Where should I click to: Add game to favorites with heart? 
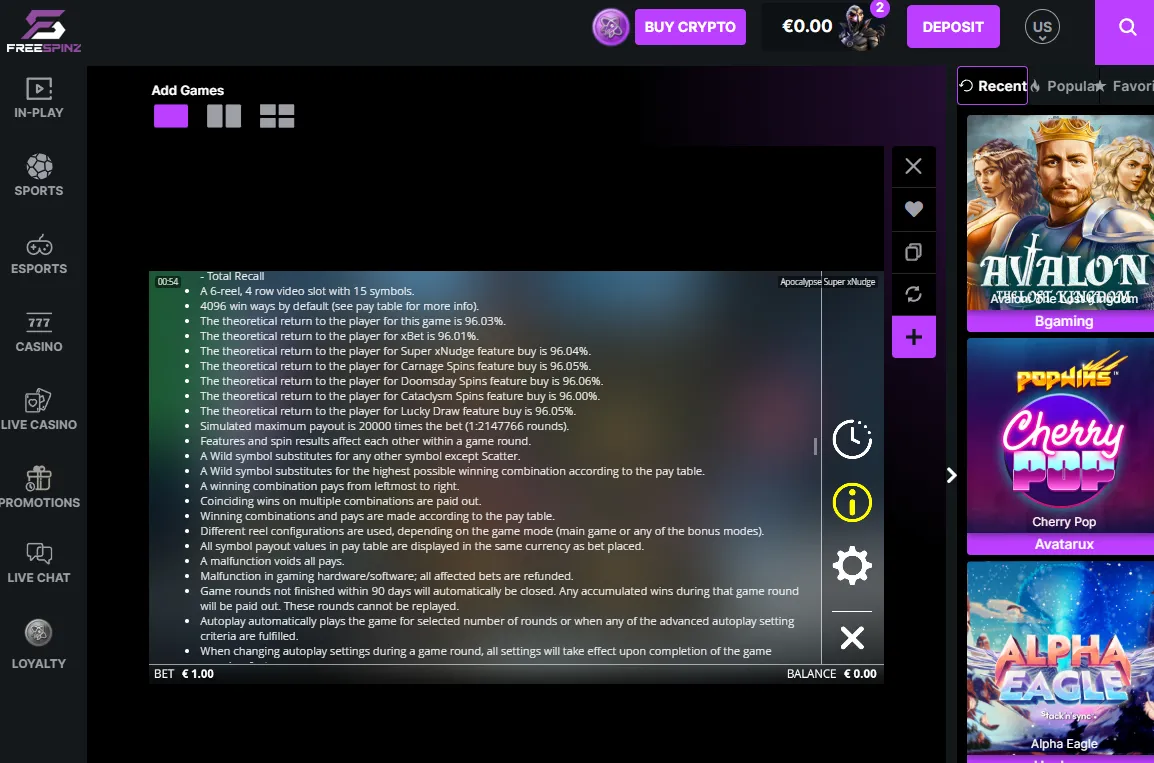(913, 209)
